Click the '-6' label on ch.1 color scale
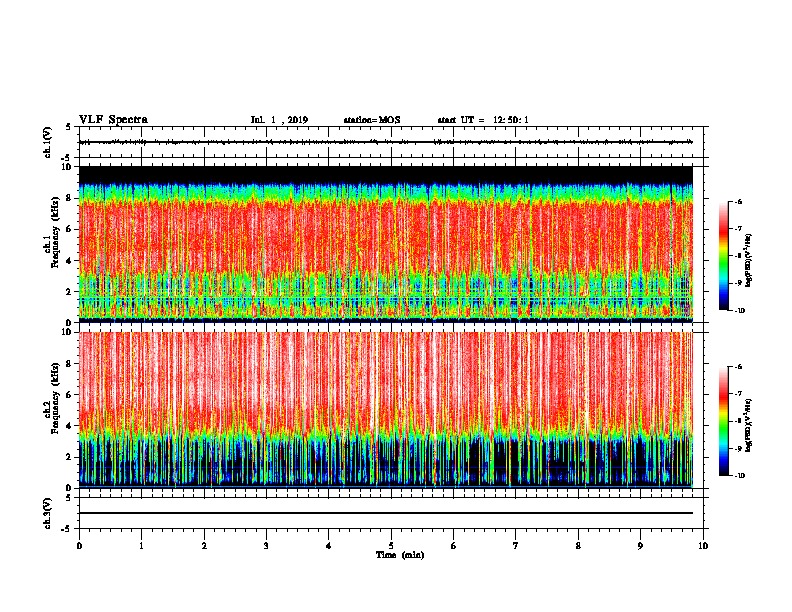792x612 pixels. coord(737,201)
